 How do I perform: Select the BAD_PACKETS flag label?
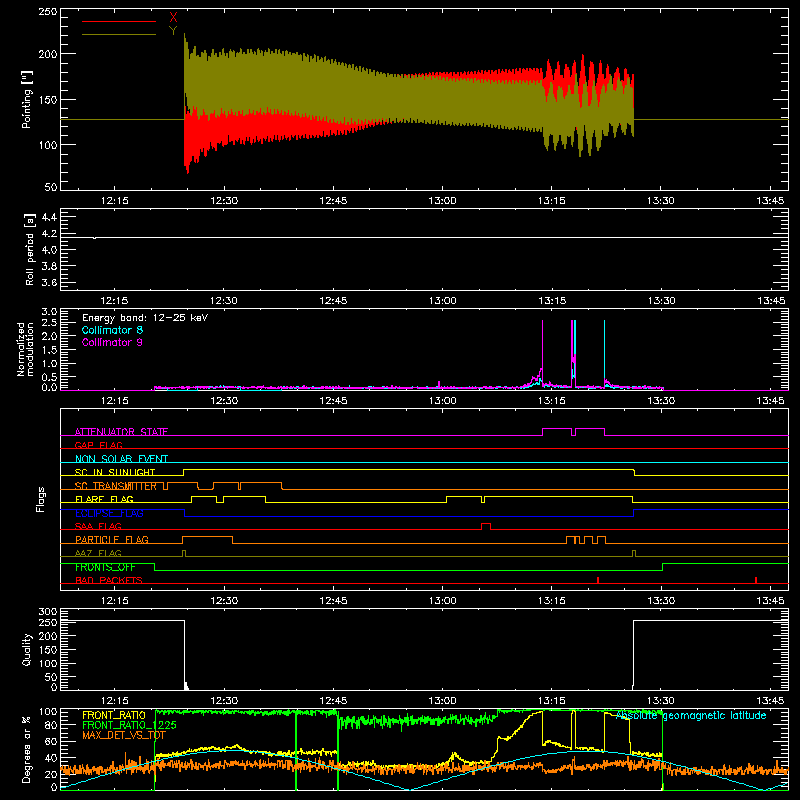coord(109,580)
